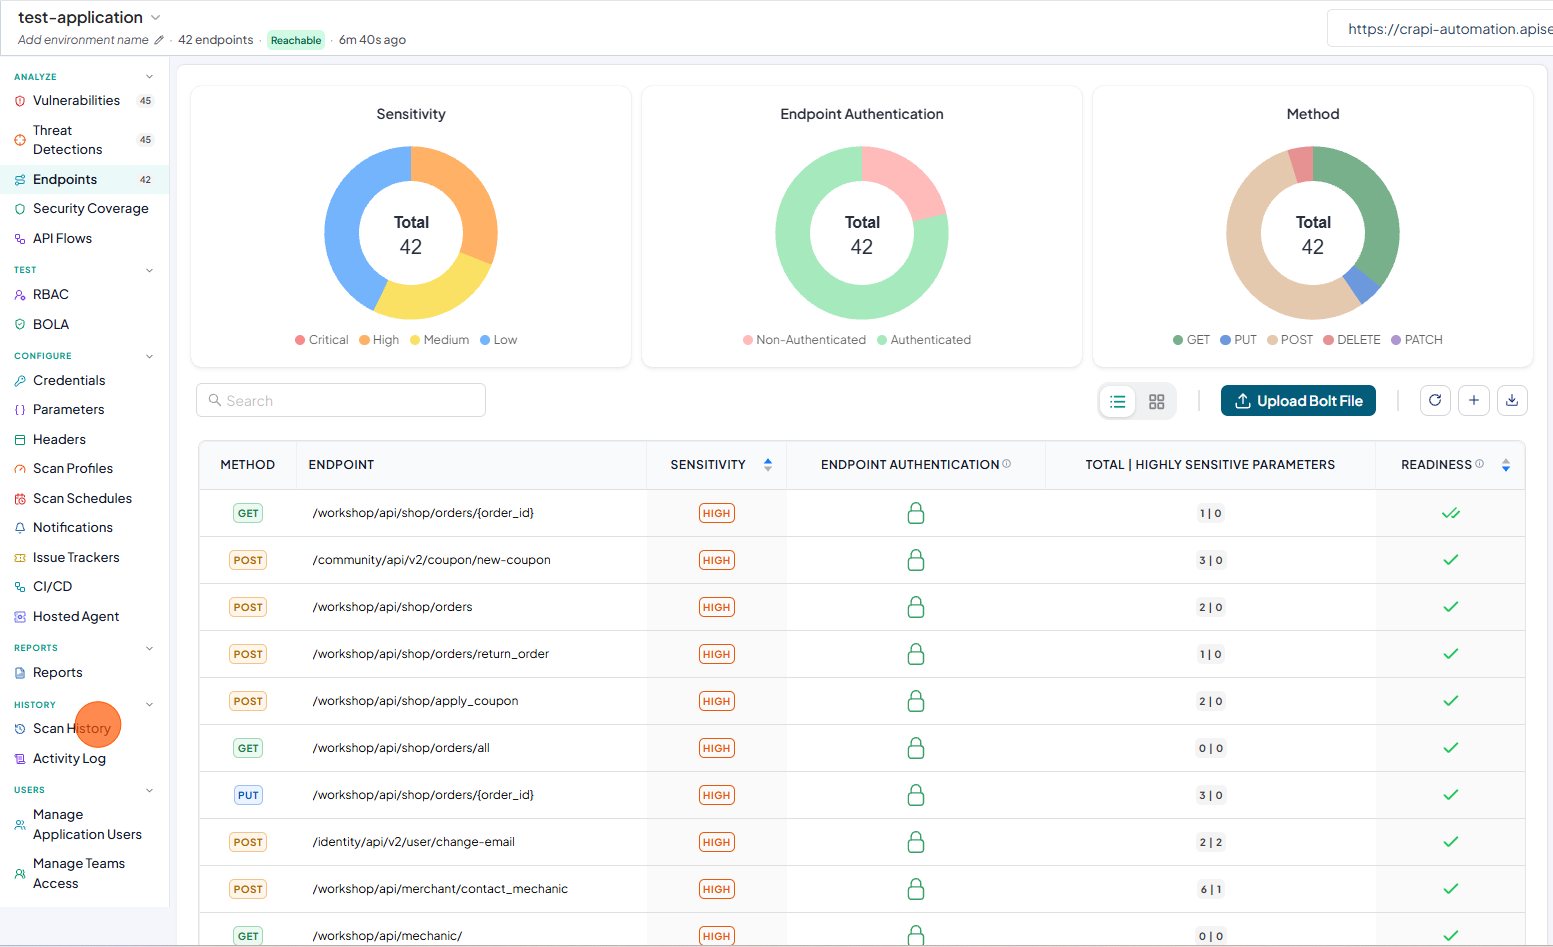Collapse the ANALYZE sidebar section

pos(149,77)
